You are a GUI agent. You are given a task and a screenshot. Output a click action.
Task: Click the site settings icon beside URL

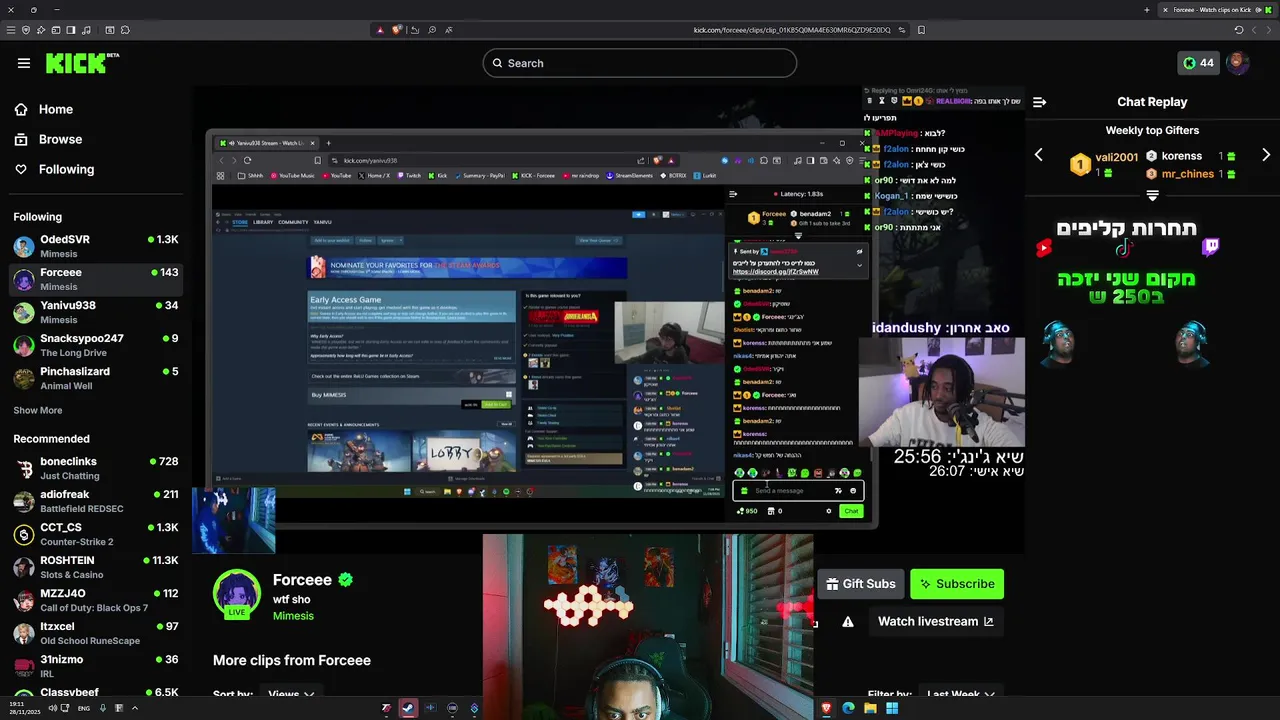click(902, 30)
